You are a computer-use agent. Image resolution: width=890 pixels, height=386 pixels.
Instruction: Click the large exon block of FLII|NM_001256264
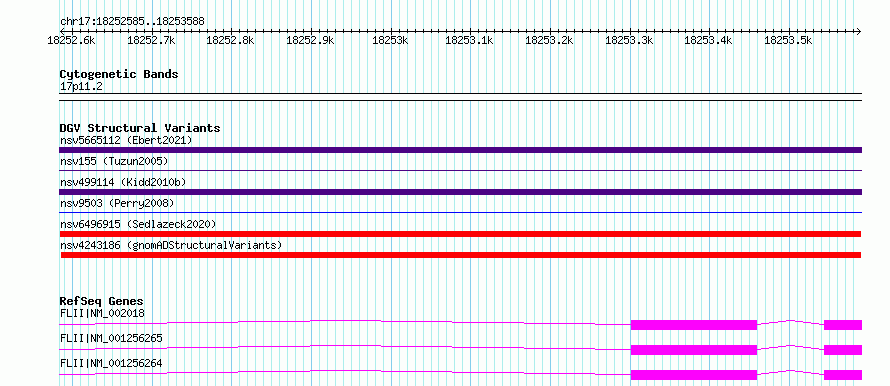(x=694, y=375)
